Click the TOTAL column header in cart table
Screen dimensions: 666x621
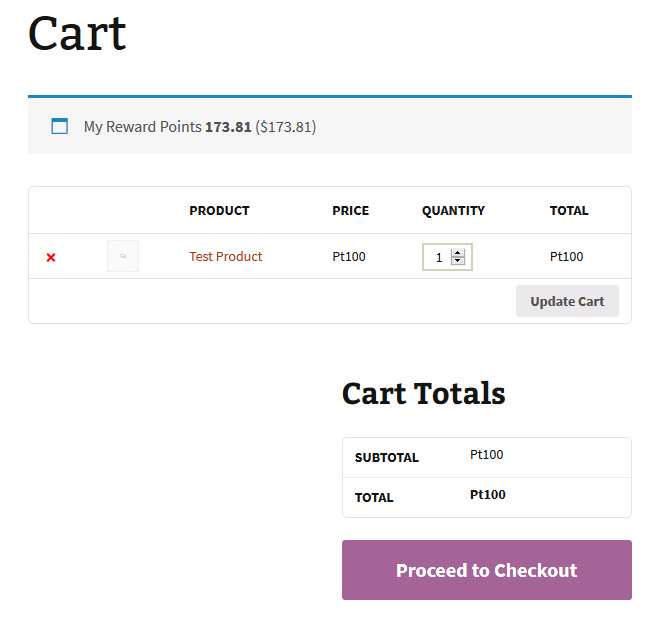click(569, 210)
